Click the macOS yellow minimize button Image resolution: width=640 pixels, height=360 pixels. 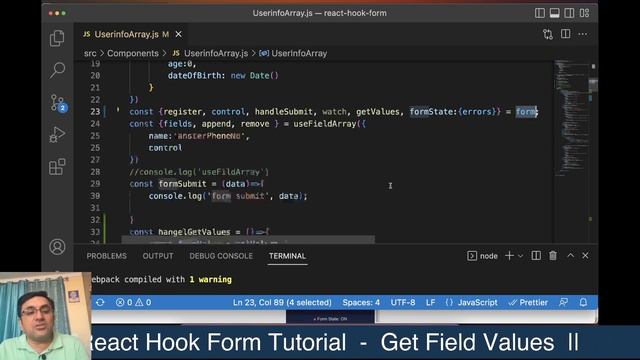[x=57, y=13]
